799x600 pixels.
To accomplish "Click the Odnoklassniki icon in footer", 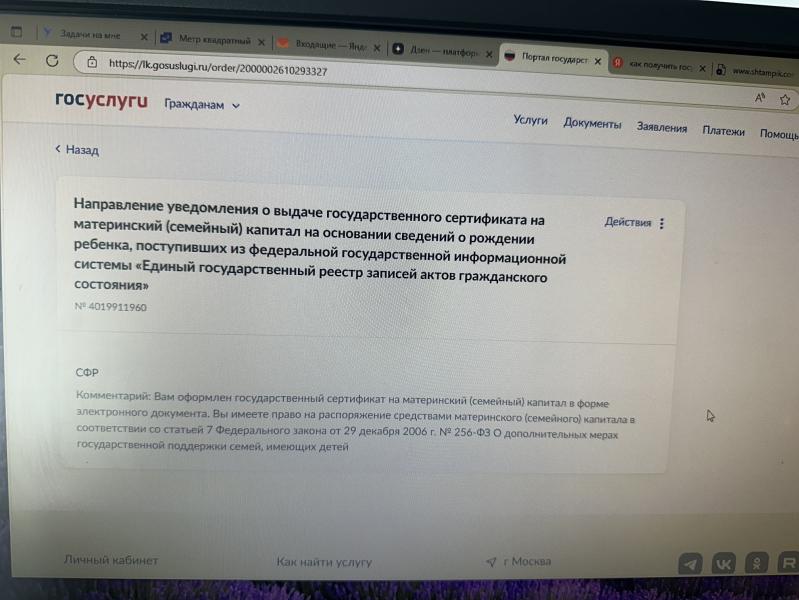I will coord(757,565).
